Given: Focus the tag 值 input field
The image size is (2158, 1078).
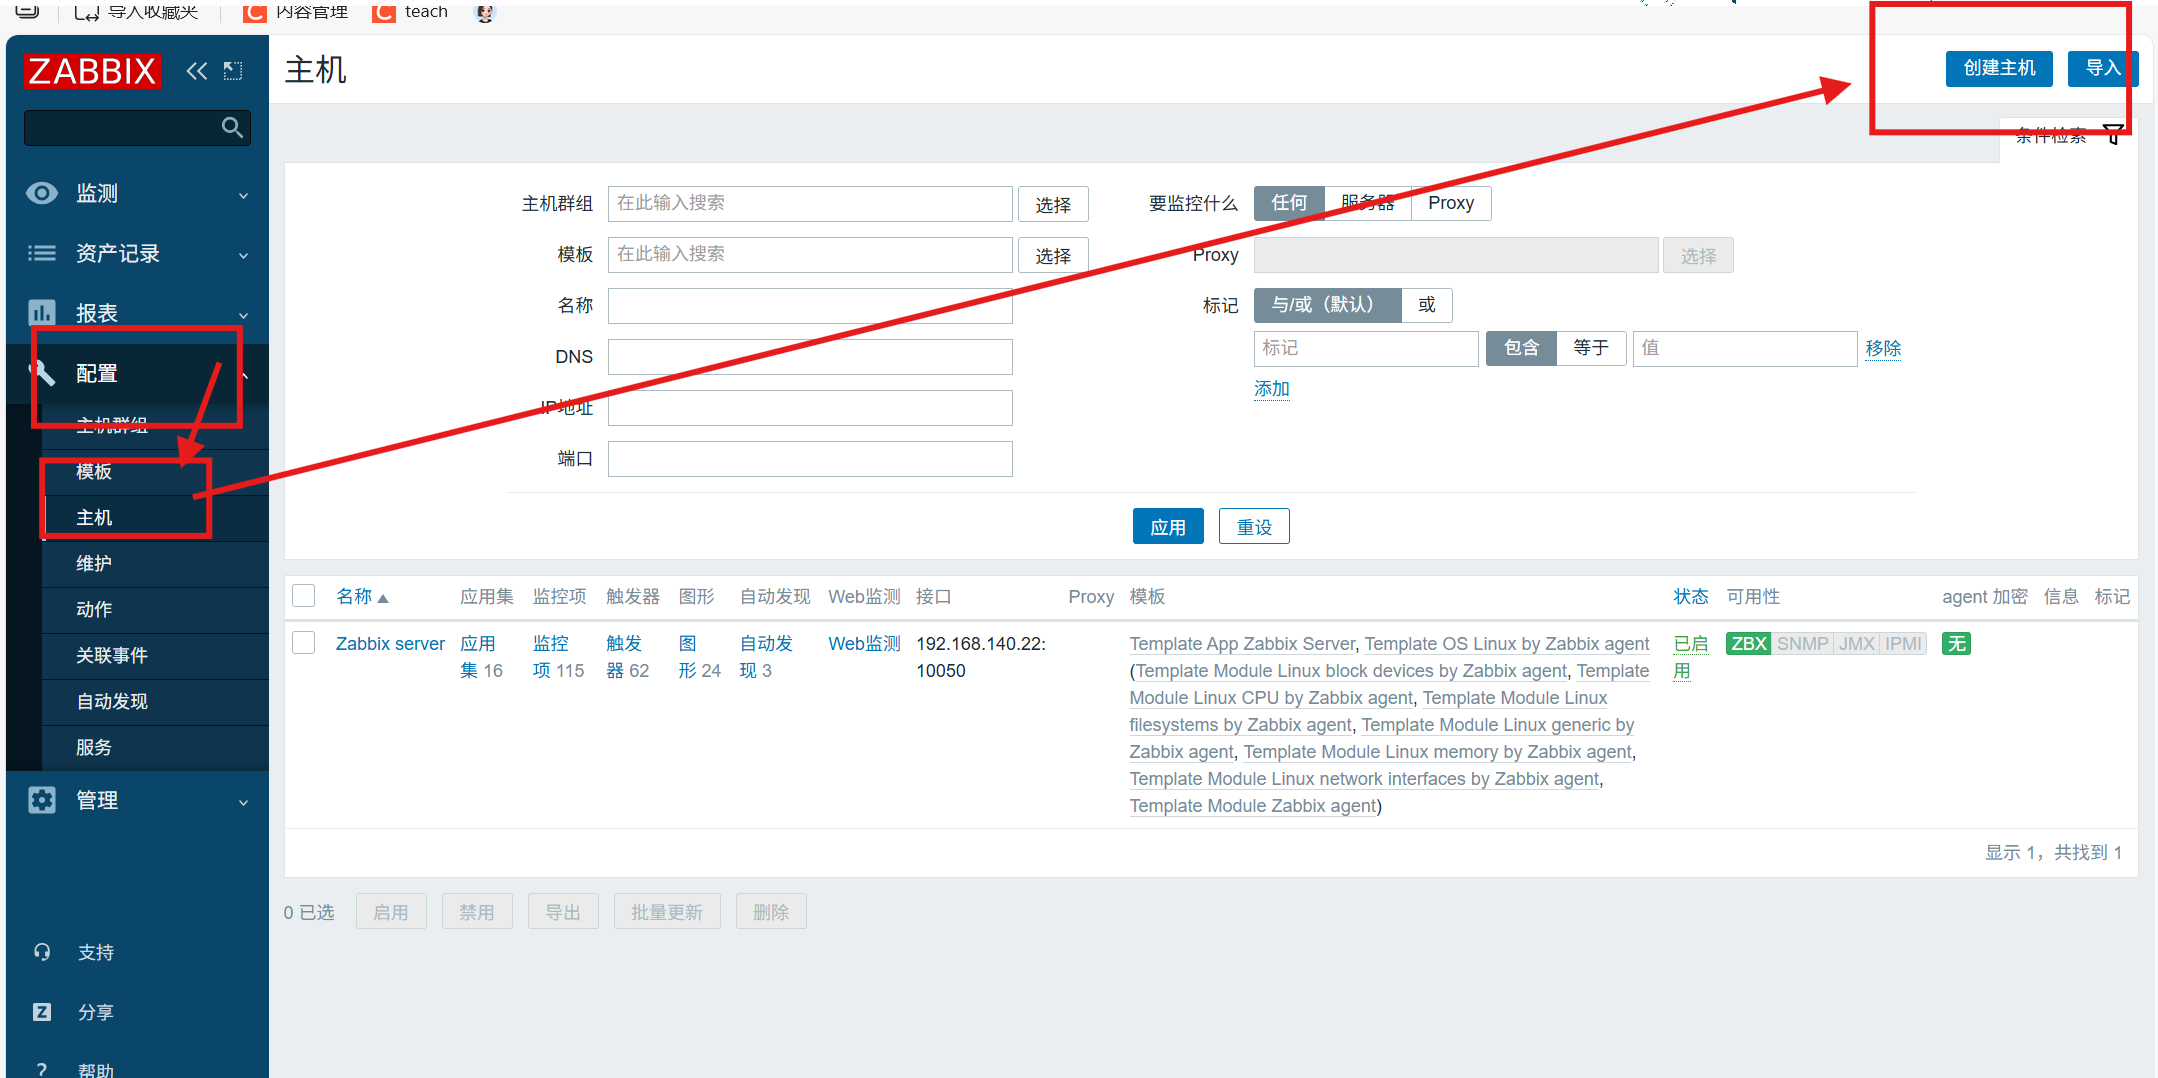Looking at the screenshot, I should 1745,348.
